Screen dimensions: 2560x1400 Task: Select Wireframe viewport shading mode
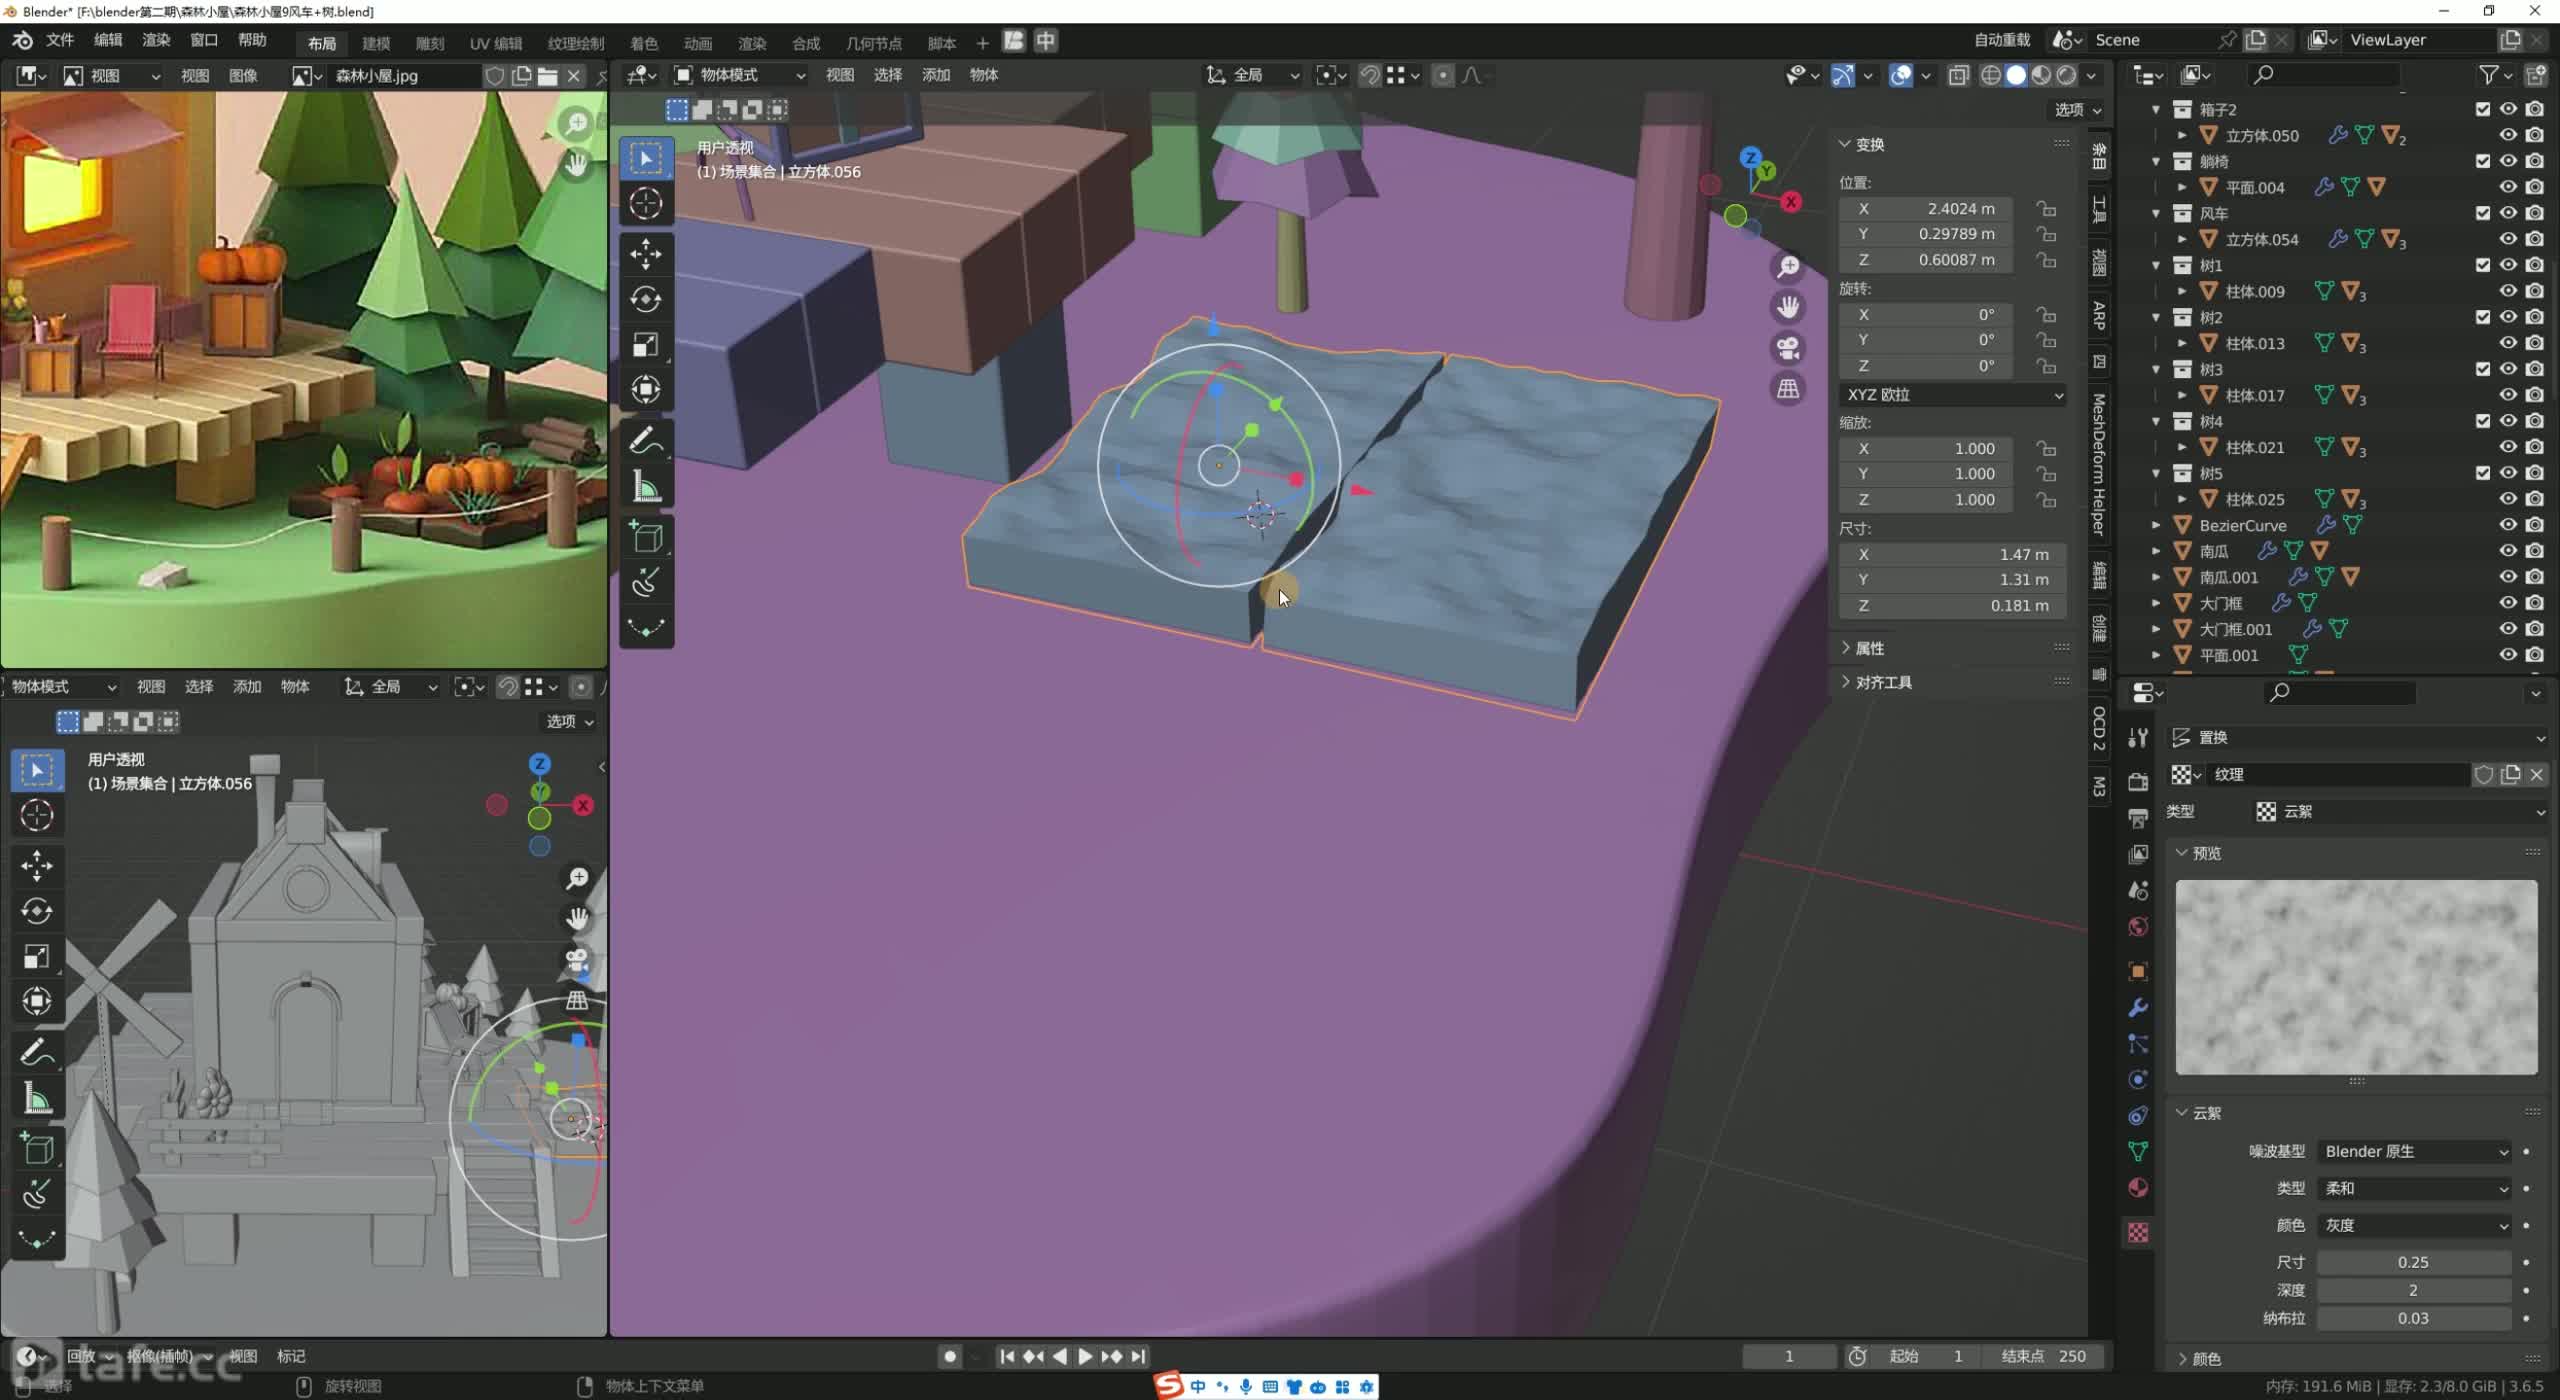point(1991,75)
